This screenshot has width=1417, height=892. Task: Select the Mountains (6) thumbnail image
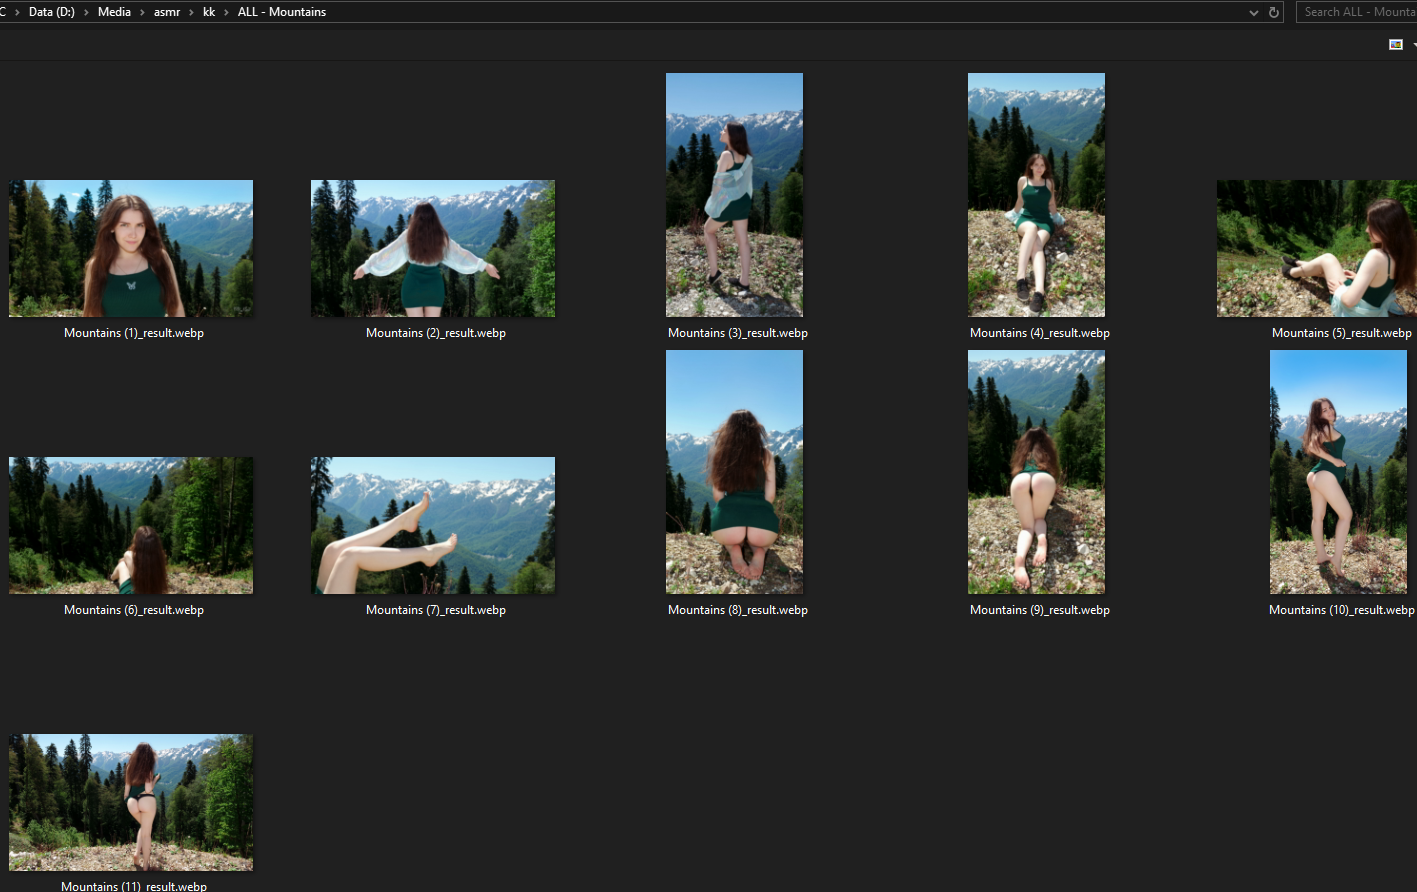131,525
